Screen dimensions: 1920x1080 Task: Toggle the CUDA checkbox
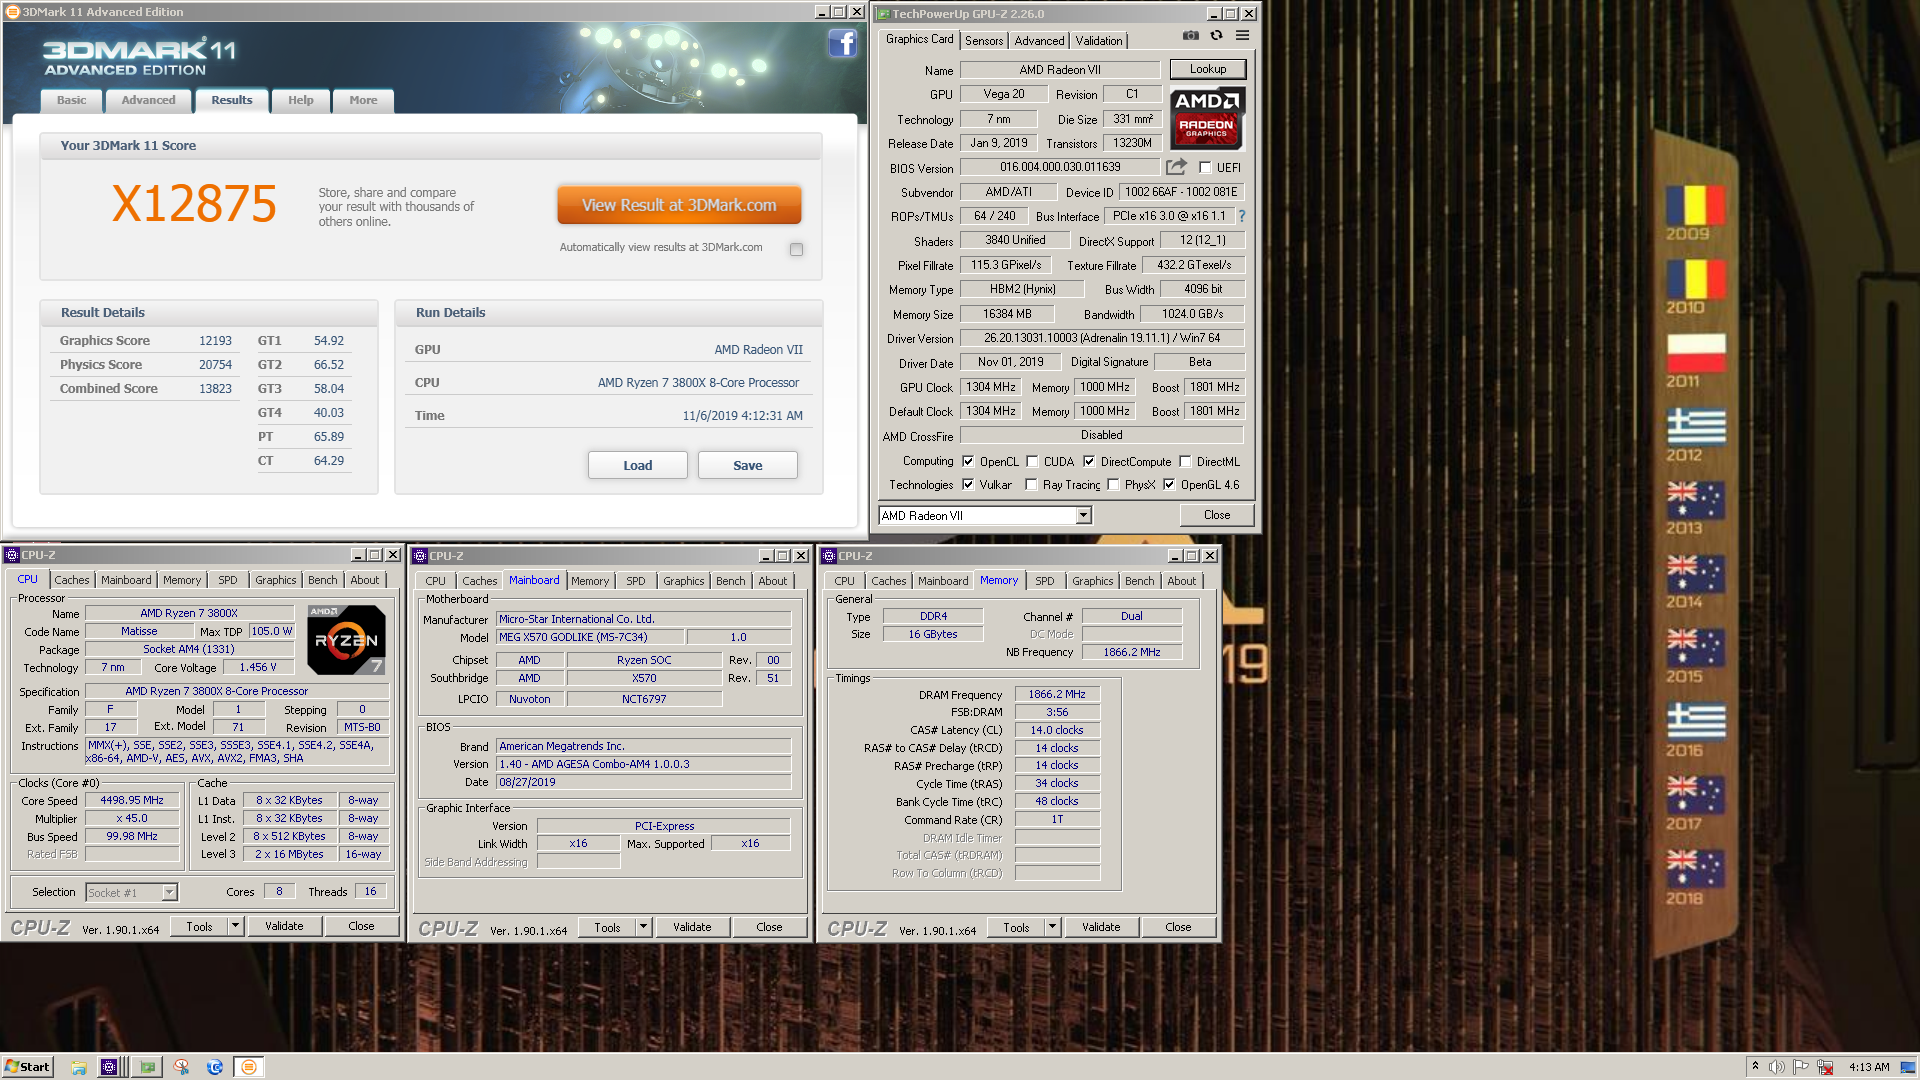(1032, 461)
